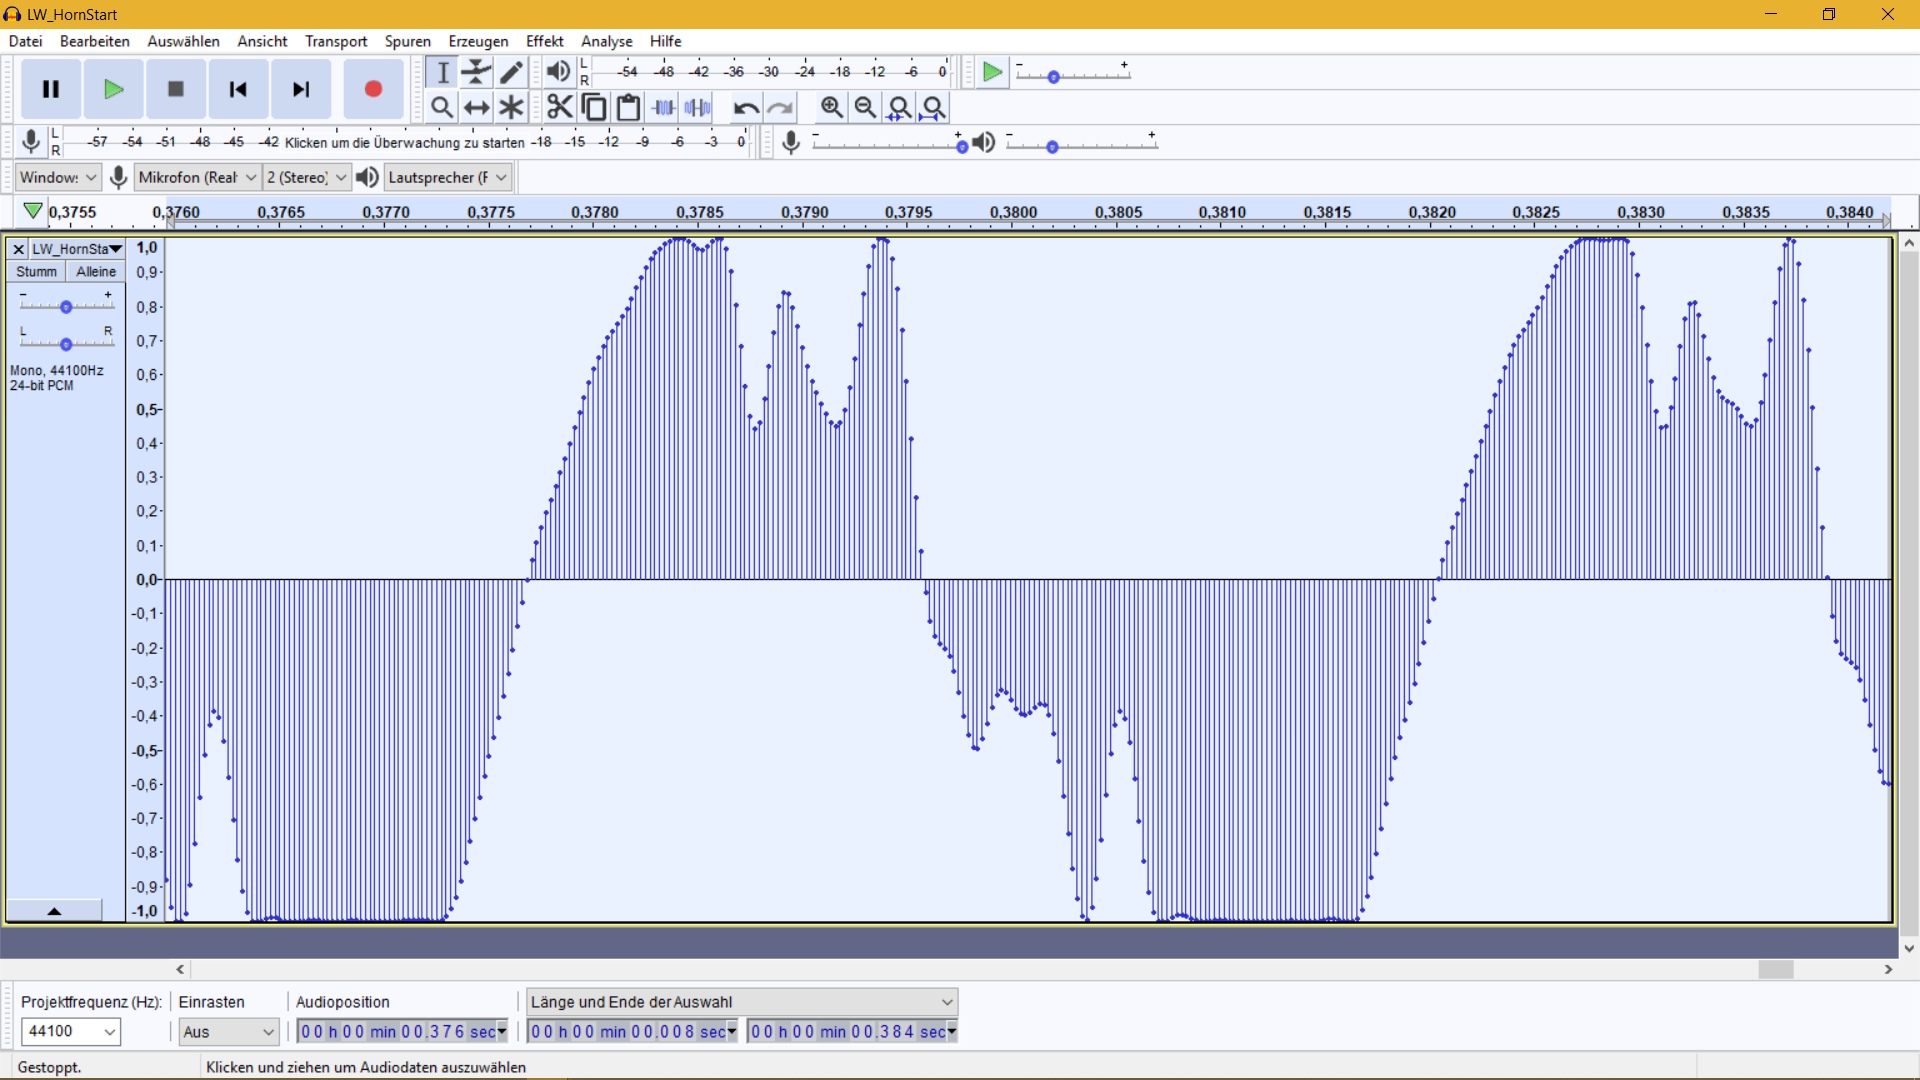Click the Zoom In magnifier icon
Image resolution: width=1920 pixels, height=1080 pixels.
pos(831,107)
